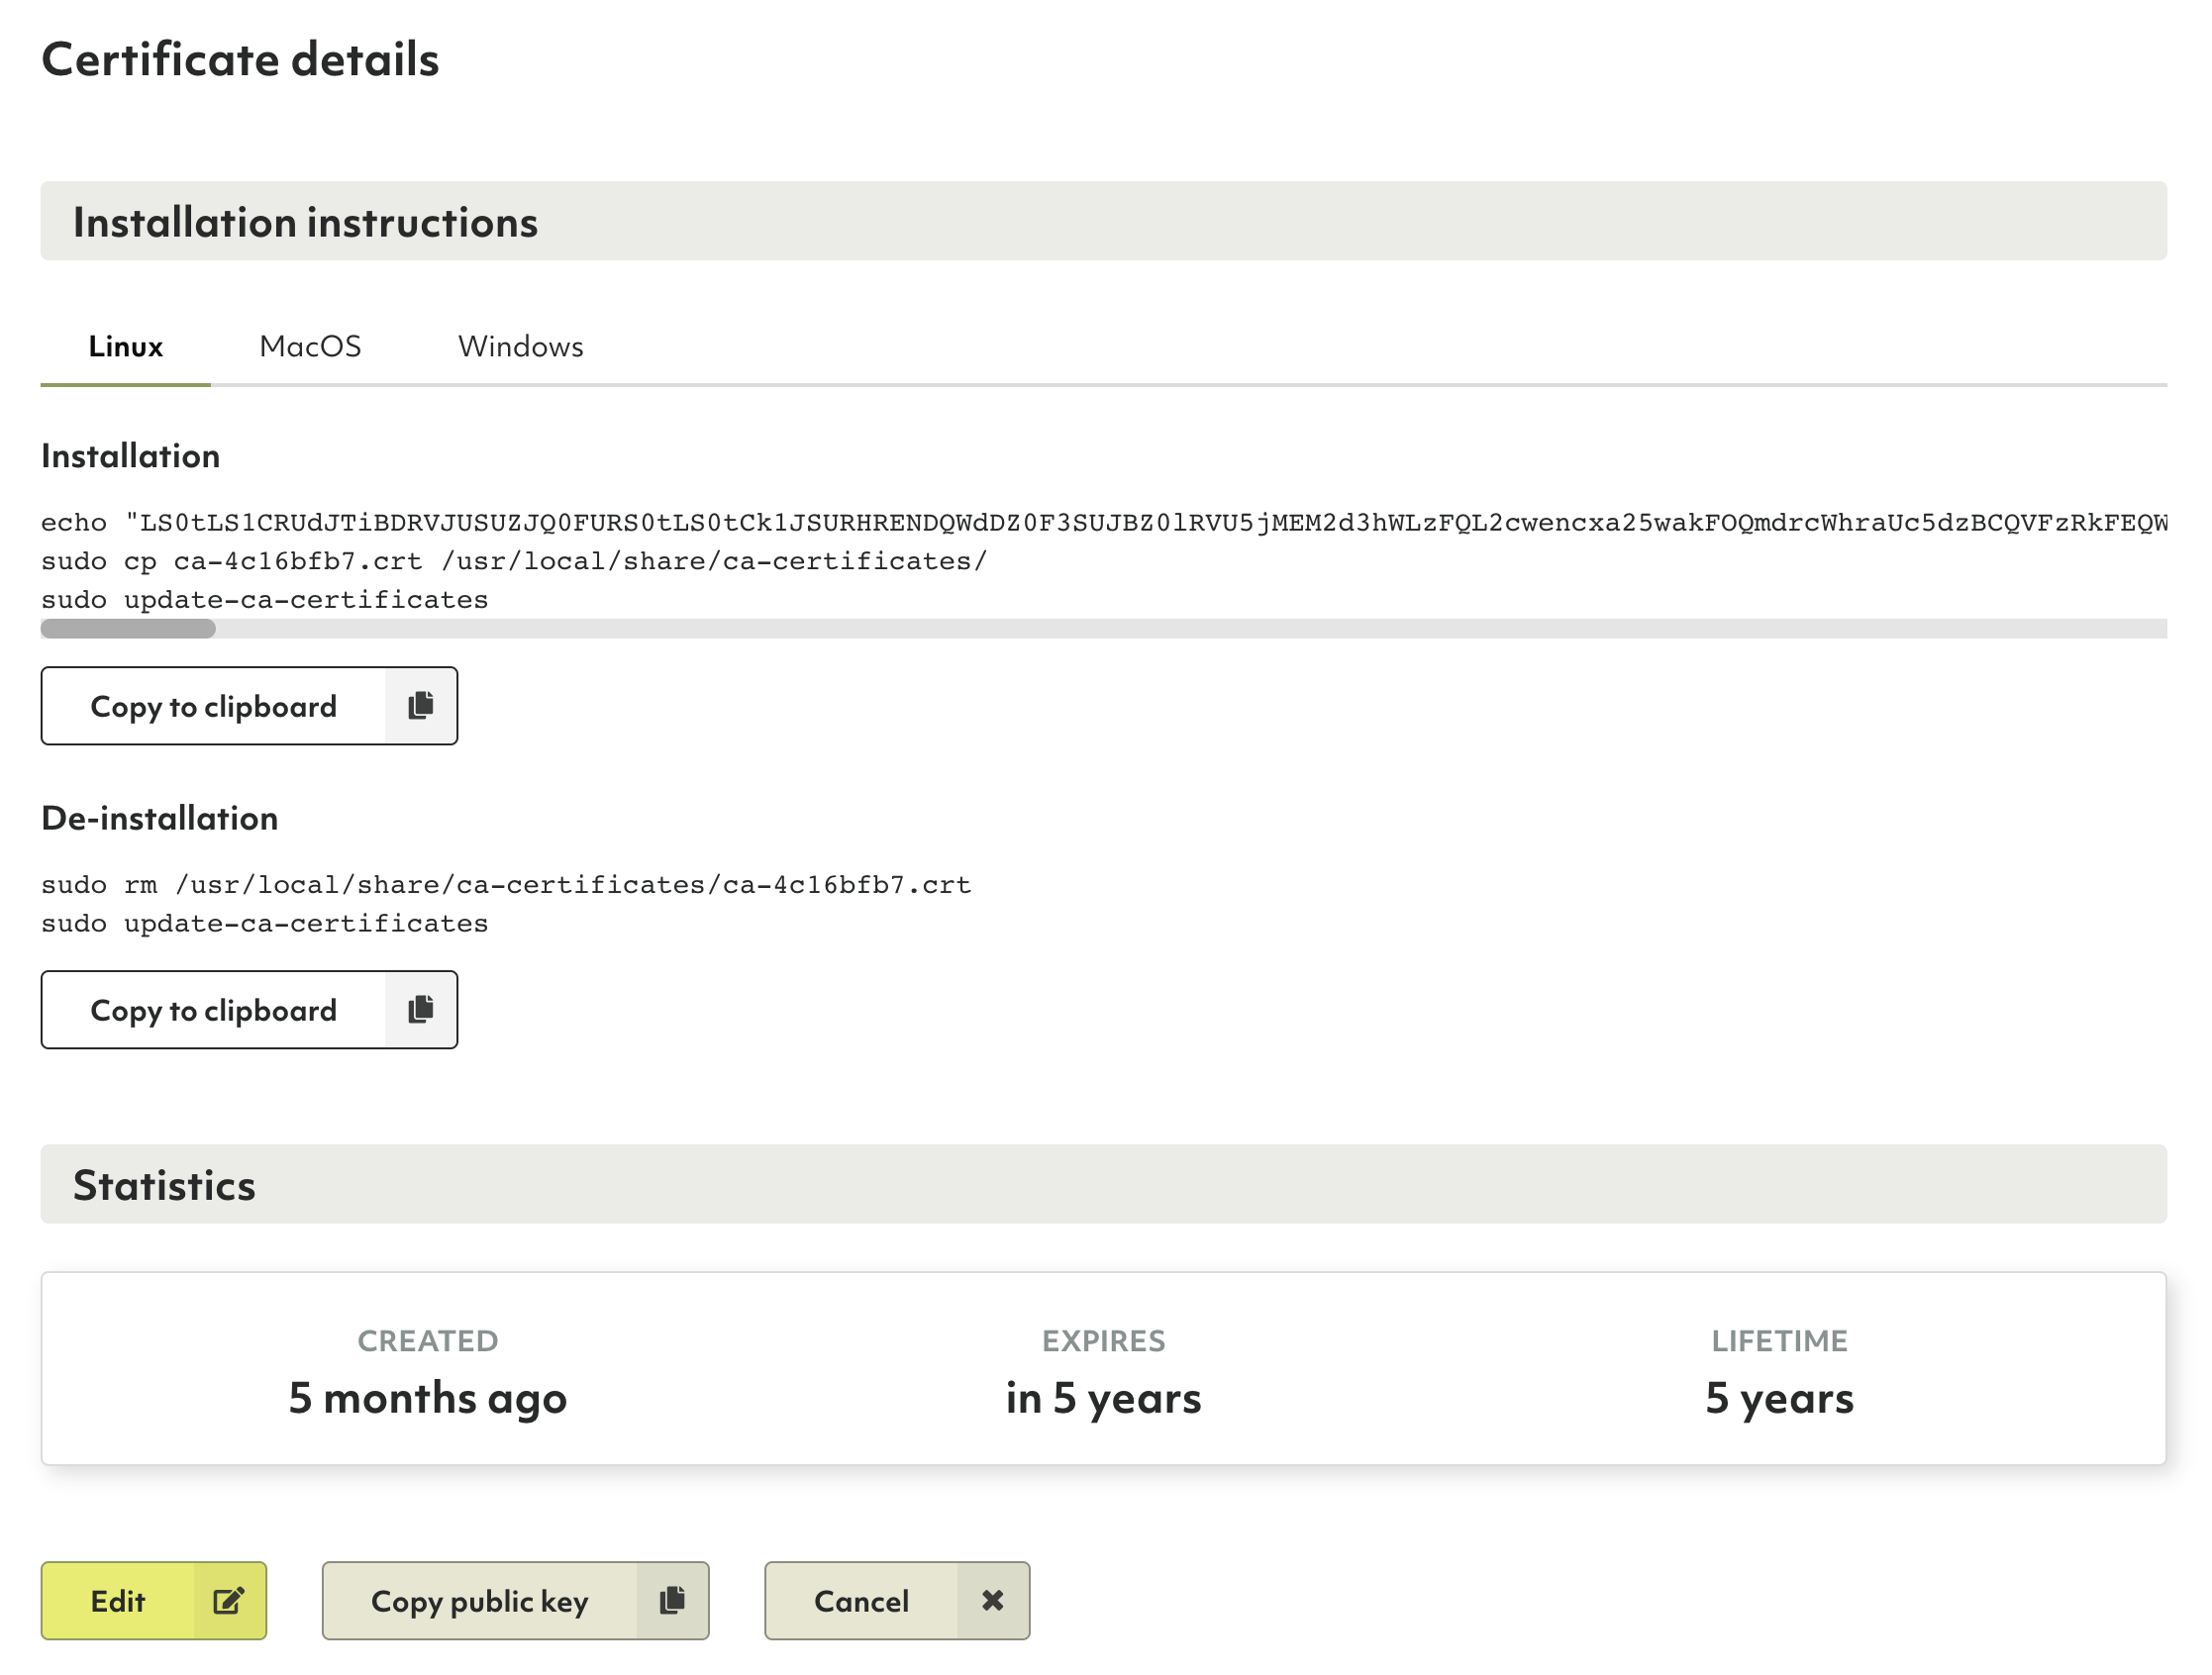Click 'sudo rm /usr/local/share' command line
2212x1675 pixels.
pos(506,885)
